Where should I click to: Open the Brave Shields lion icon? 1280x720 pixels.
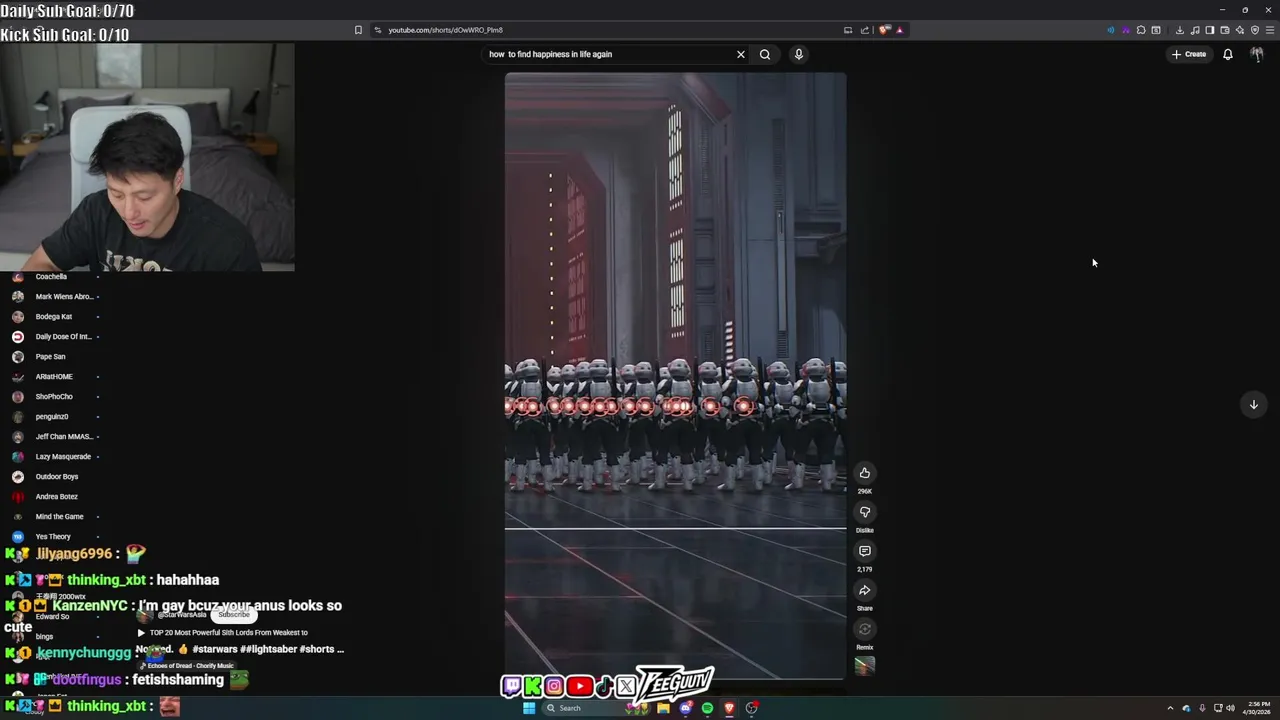(884, 30)
